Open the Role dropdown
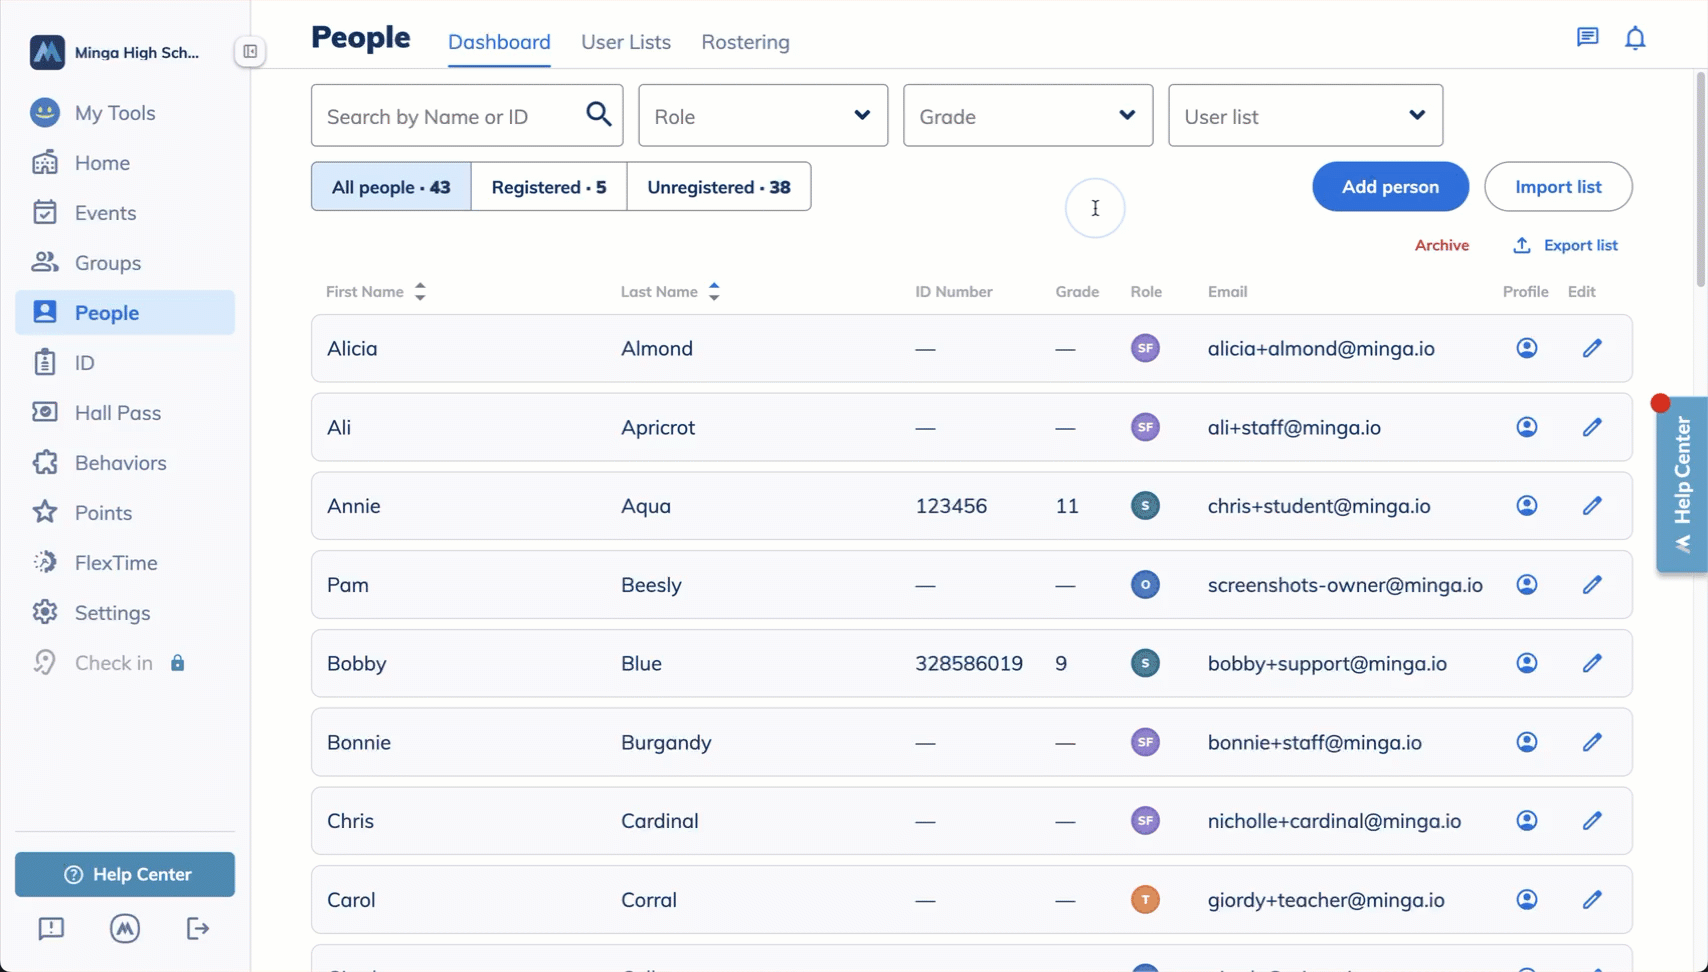 [x=762, y=116]
